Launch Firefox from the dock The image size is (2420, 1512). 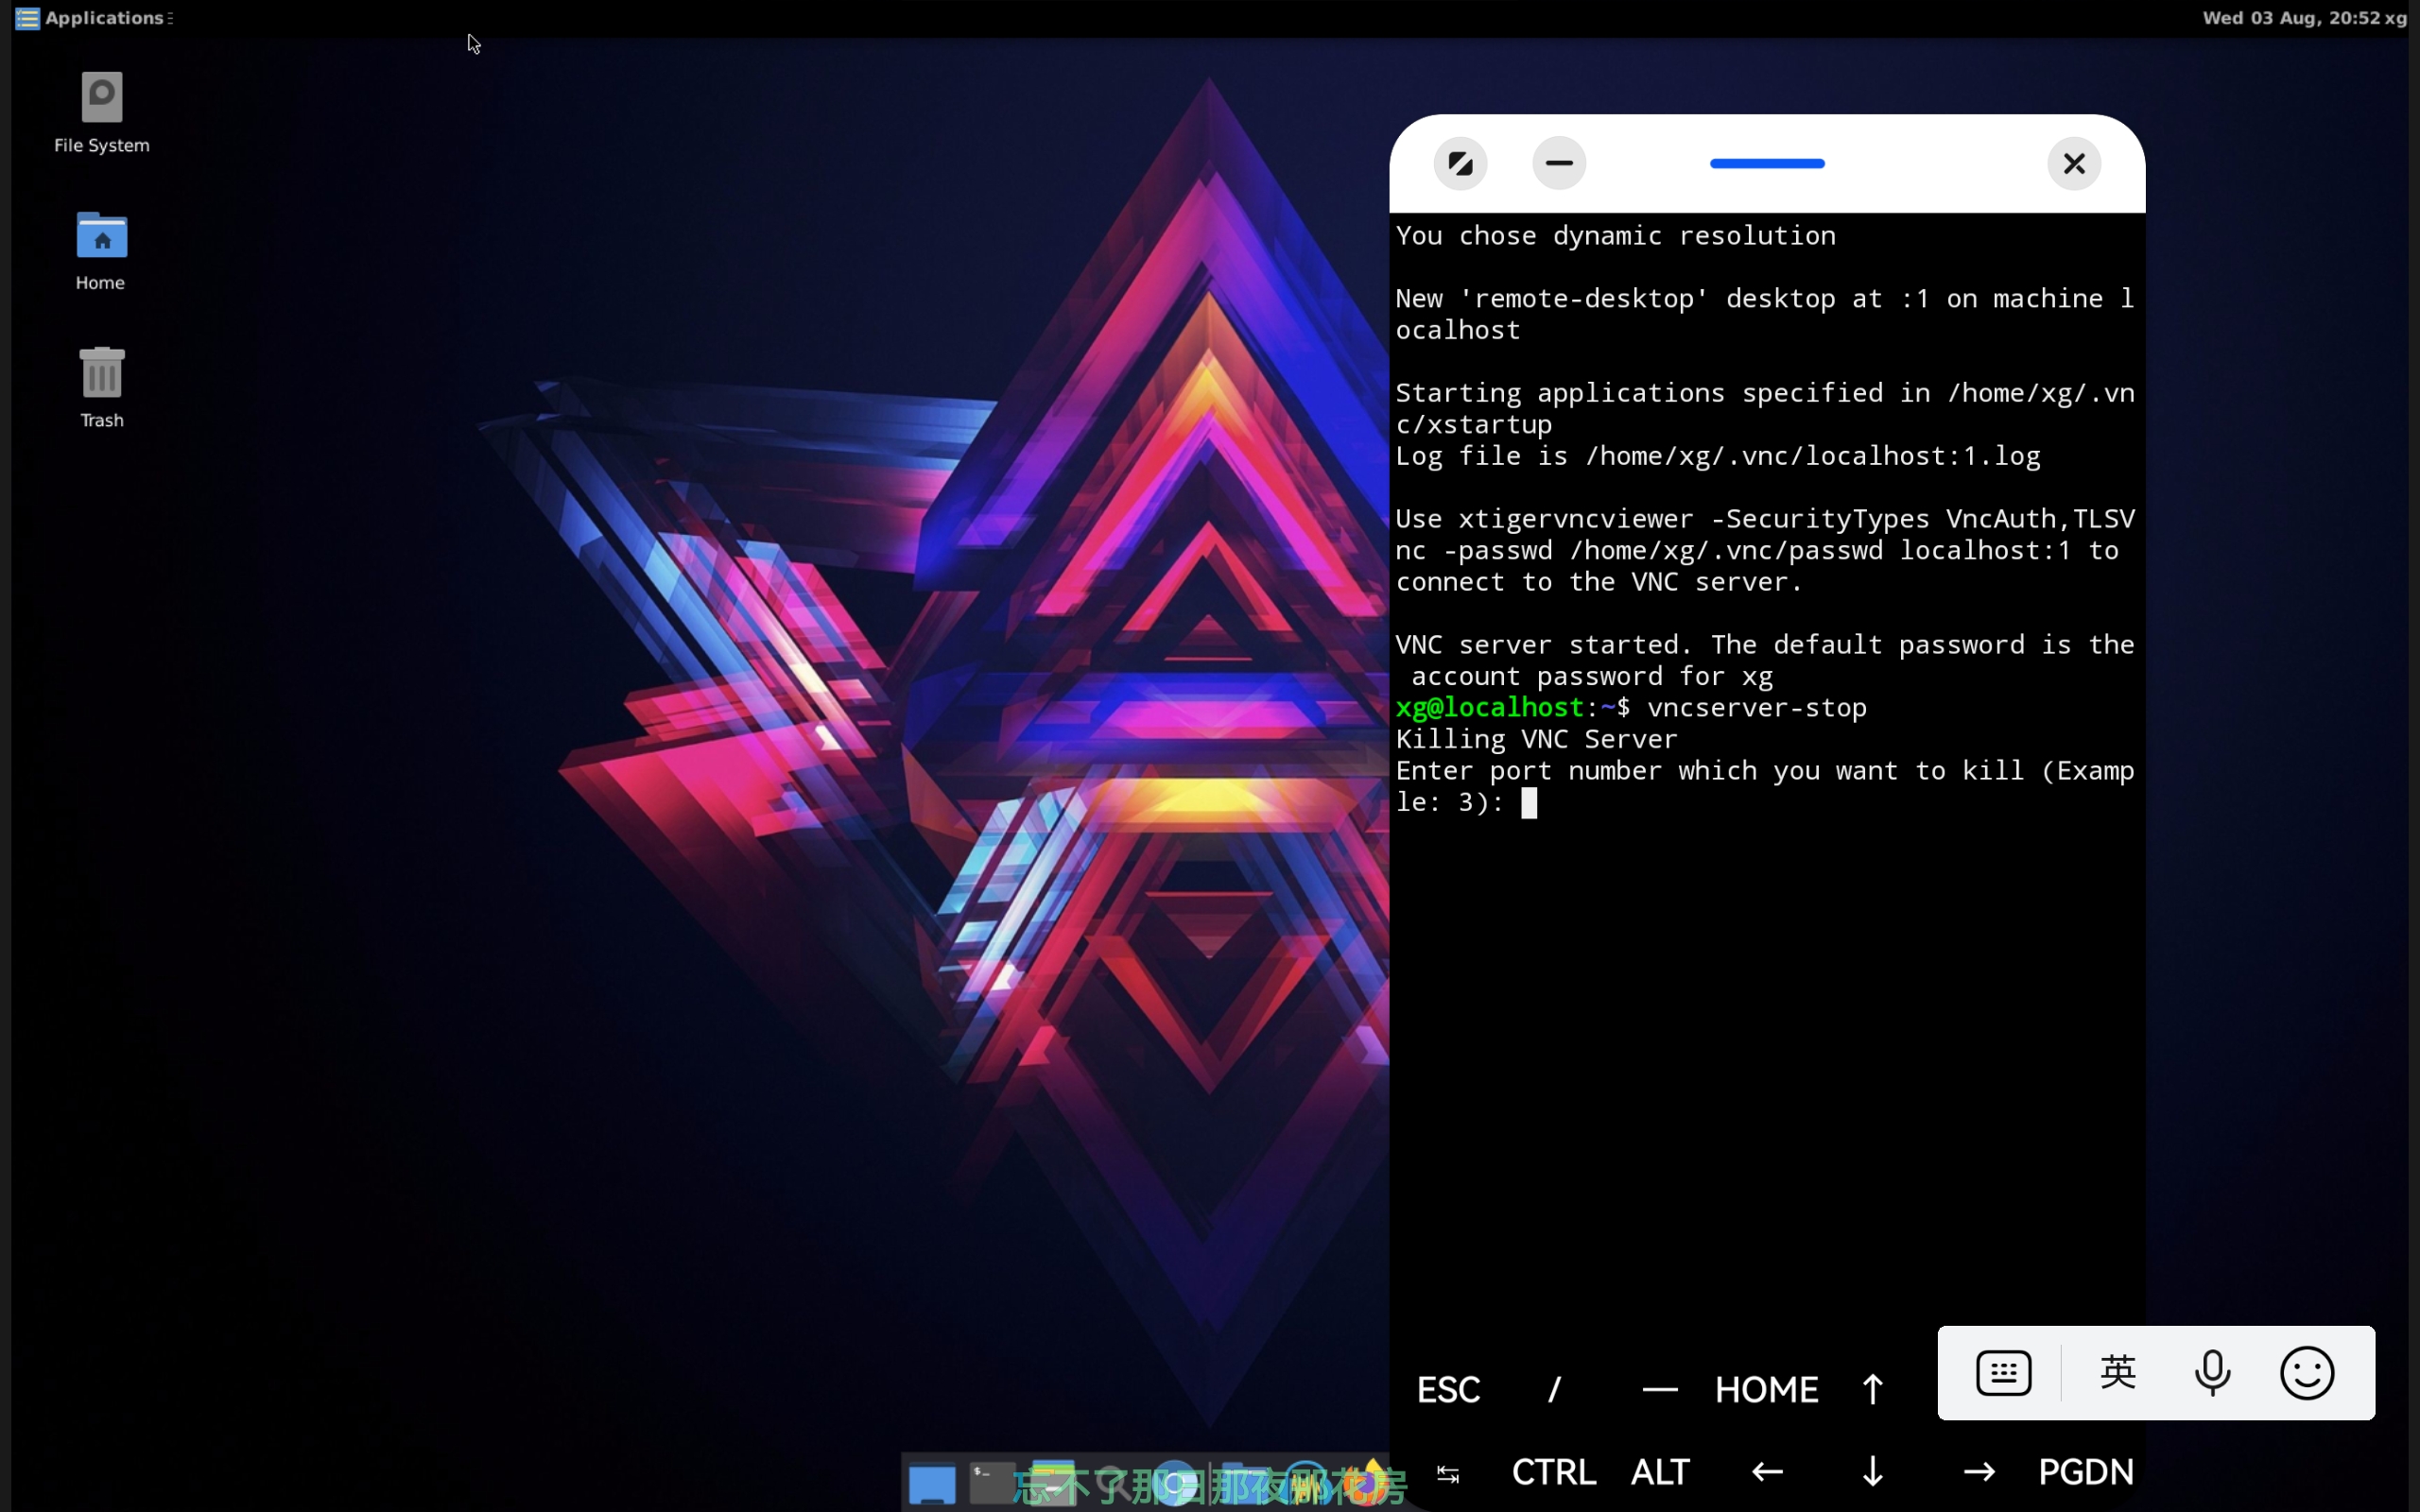click(x=1365, y=1484)
